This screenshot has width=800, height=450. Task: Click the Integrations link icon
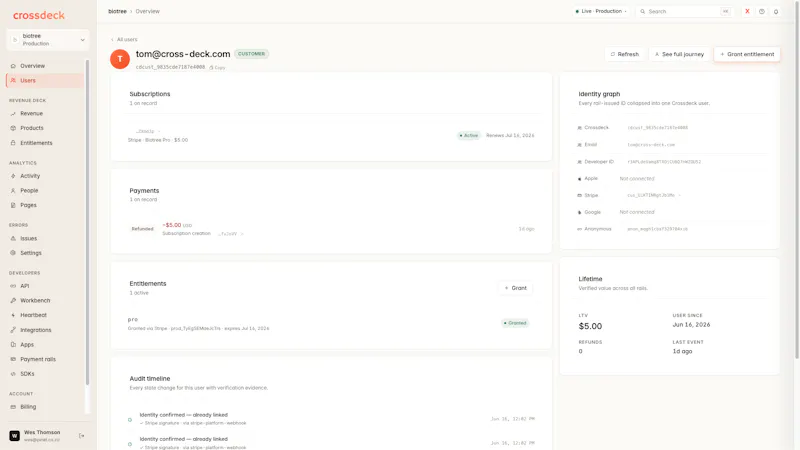[13, 330]
